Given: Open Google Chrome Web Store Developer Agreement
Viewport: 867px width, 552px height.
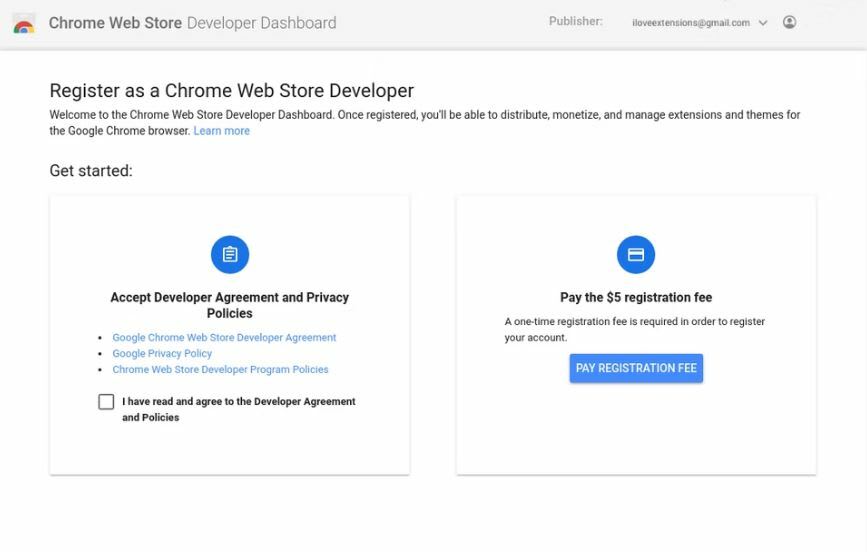Looking at the screenshot, I should [224, 337].
